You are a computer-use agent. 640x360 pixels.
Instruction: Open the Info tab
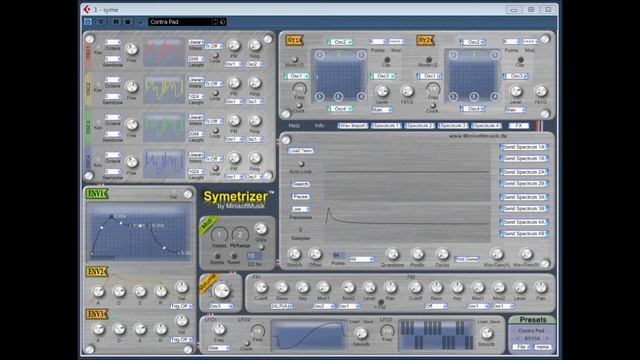pyautogui.click(x=319, y=126)
